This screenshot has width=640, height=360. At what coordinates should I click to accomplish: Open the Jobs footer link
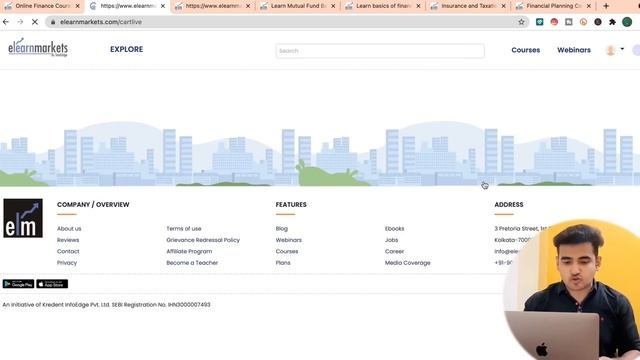391,240
